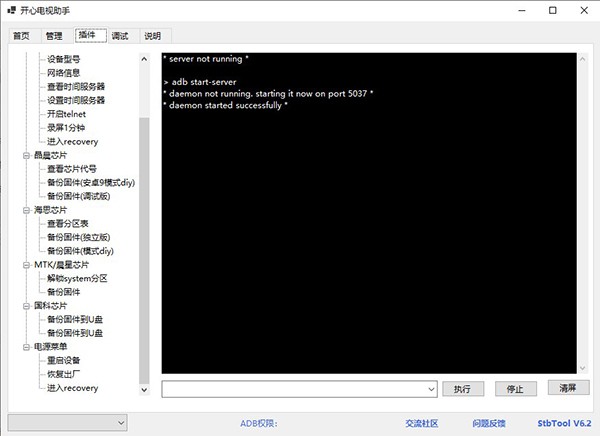Open the 调试 tab

coord(120,36)
